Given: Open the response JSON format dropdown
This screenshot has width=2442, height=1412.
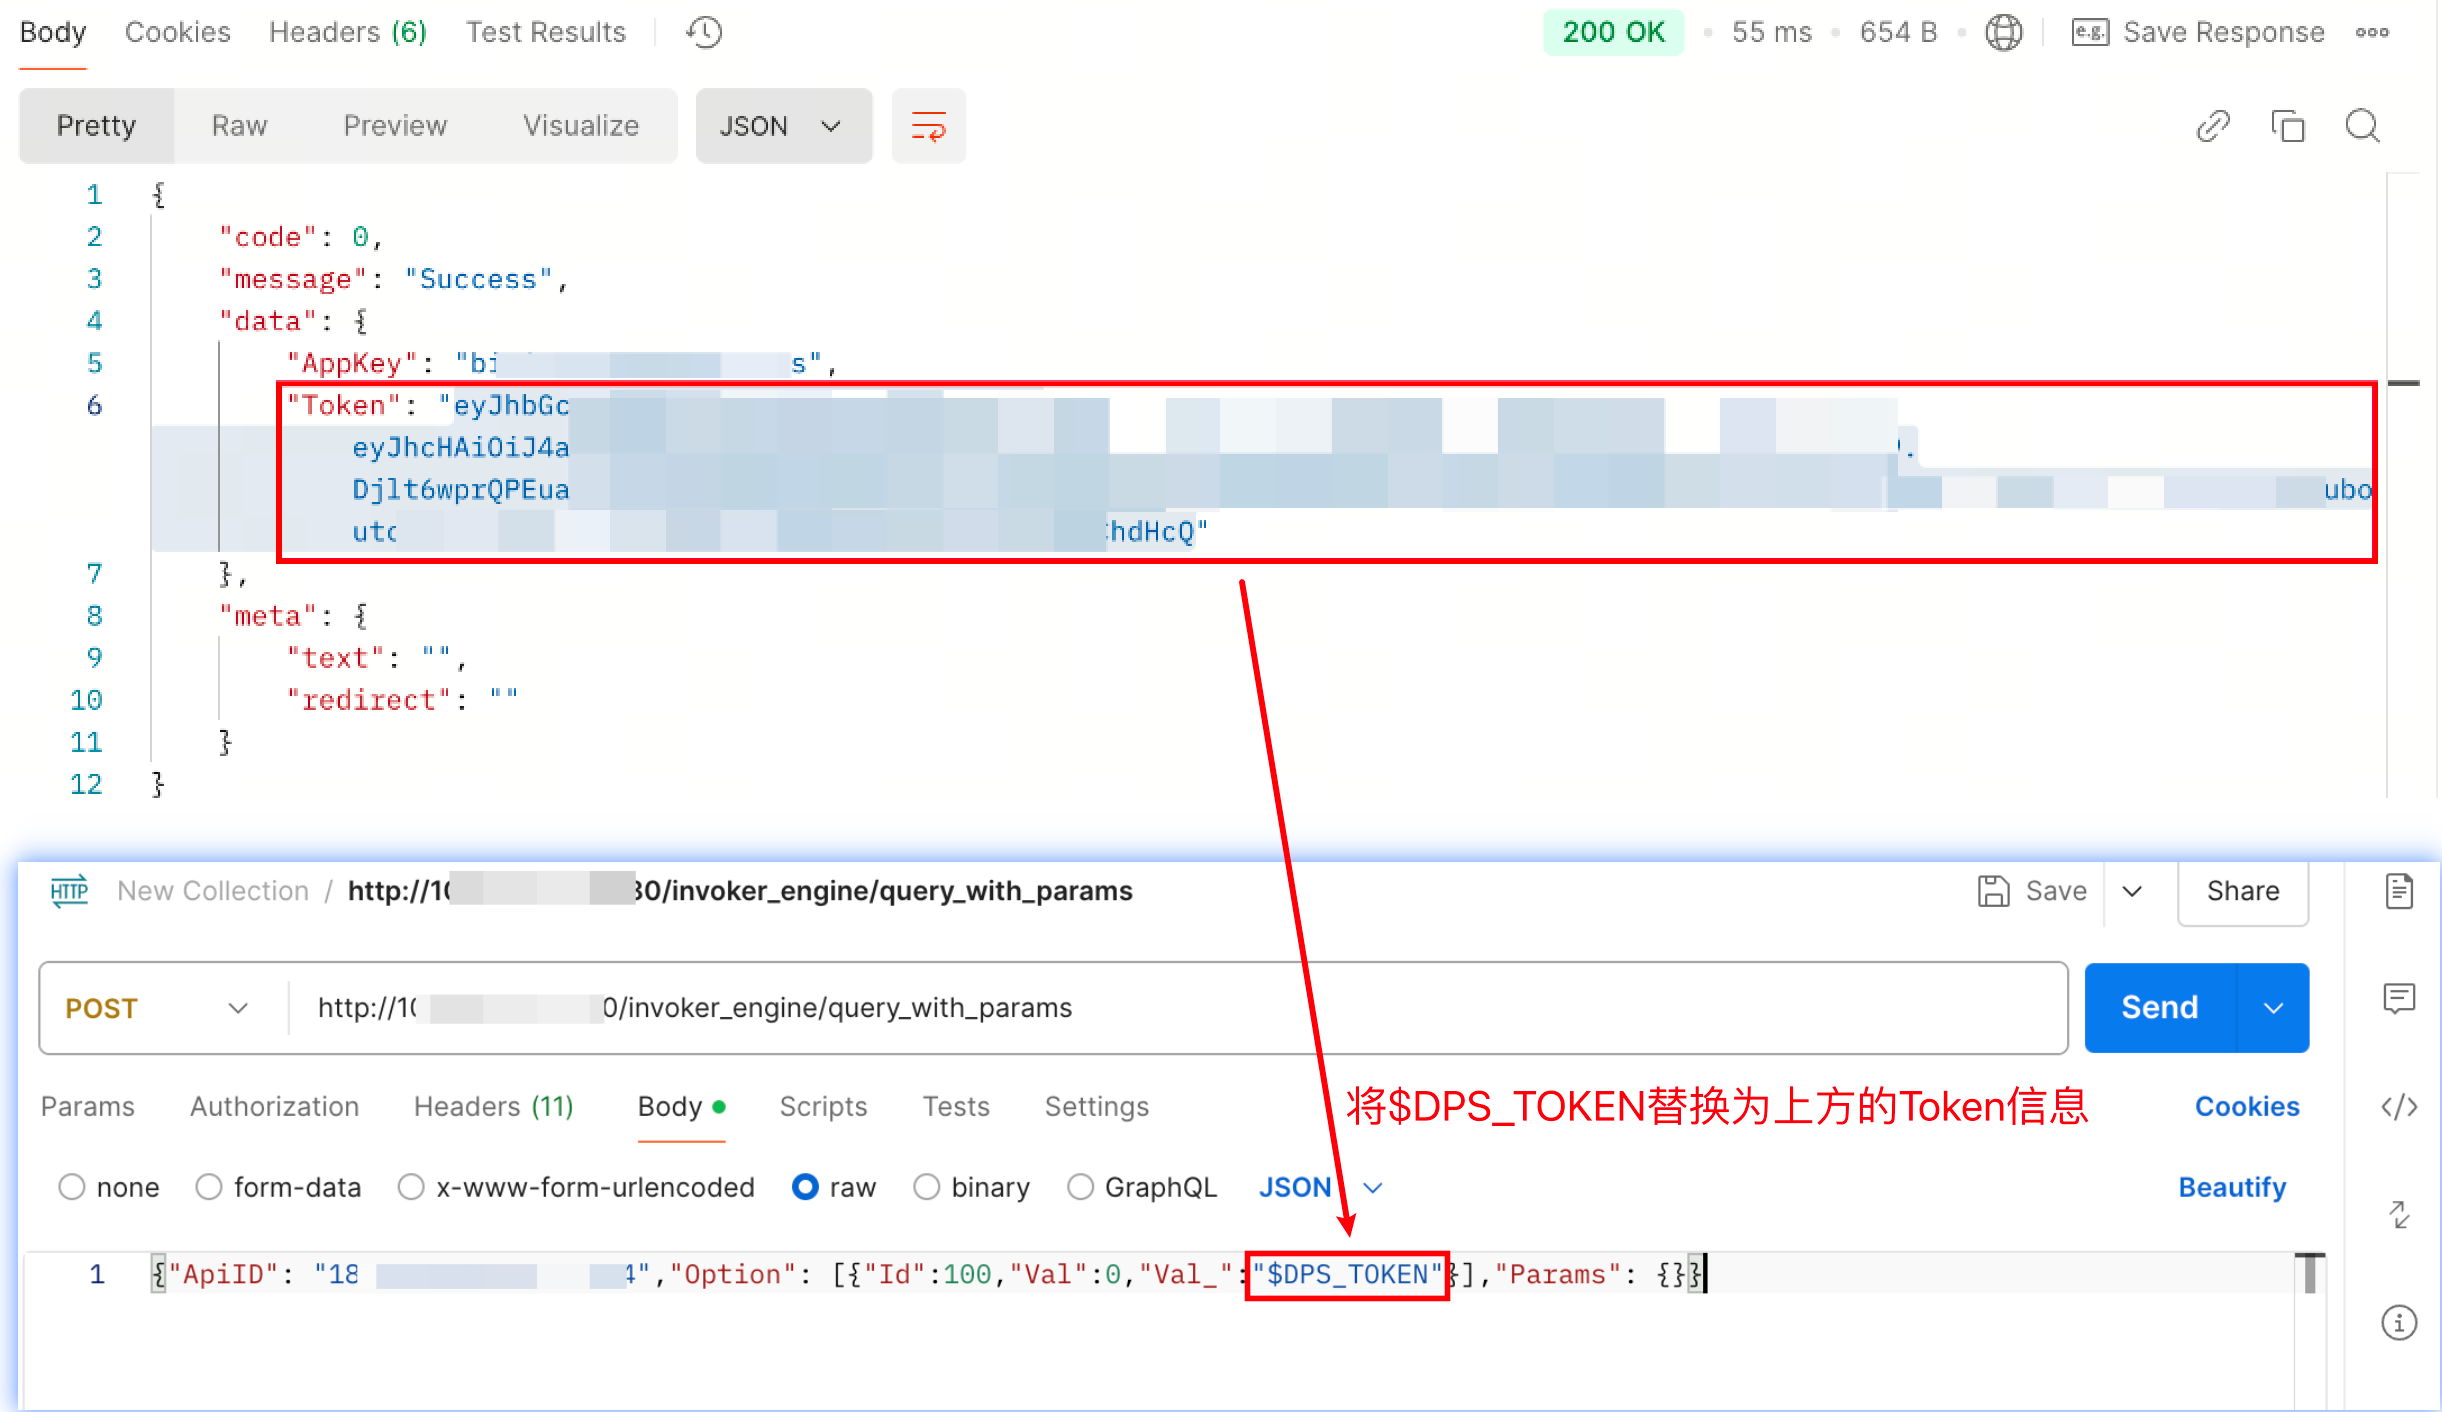Looking at the screenshot, I should (784, 126).
